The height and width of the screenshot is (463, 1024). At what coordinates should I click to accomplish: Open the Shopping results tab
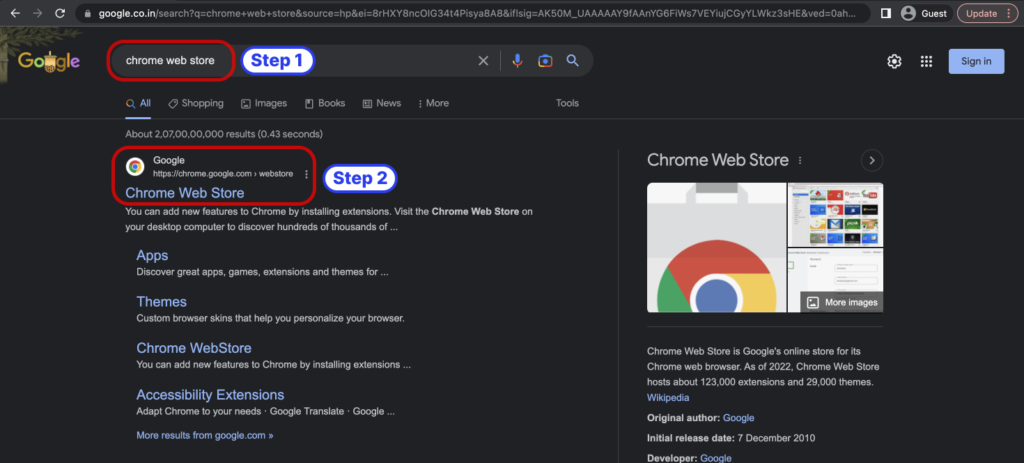[196, 103]
